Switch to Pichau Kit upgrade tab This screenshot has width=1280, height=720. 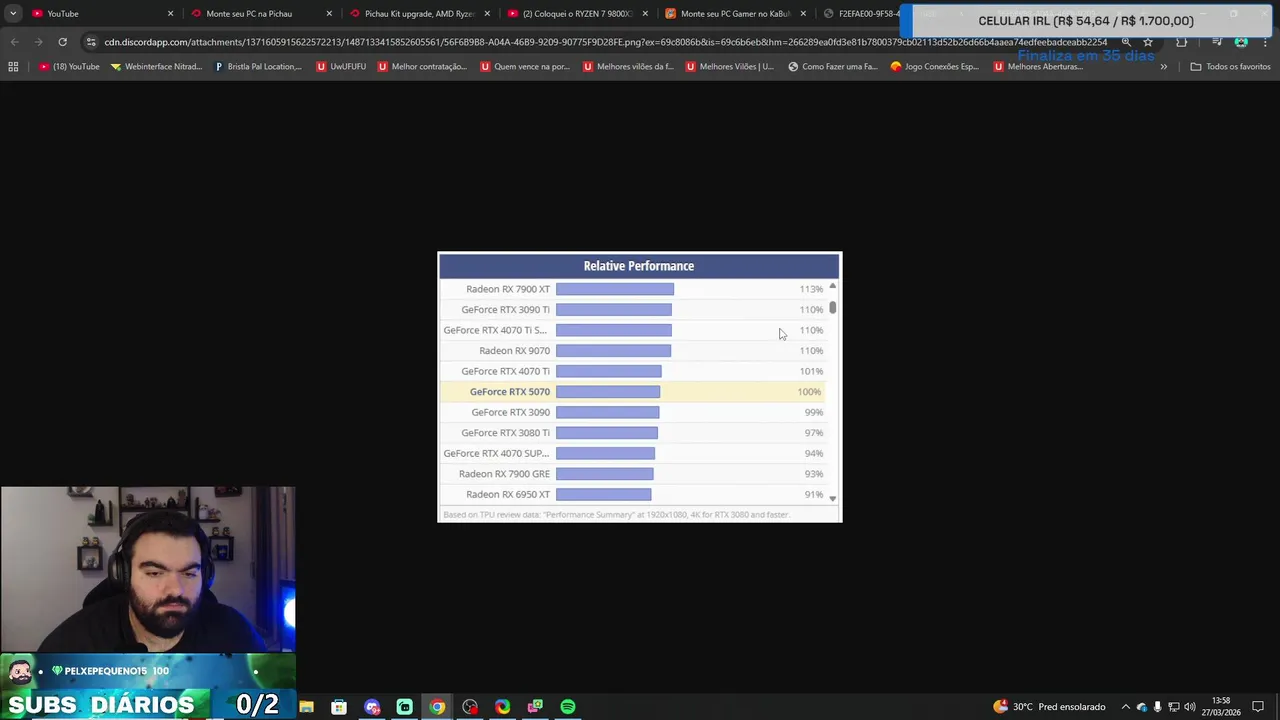(420, 14)
